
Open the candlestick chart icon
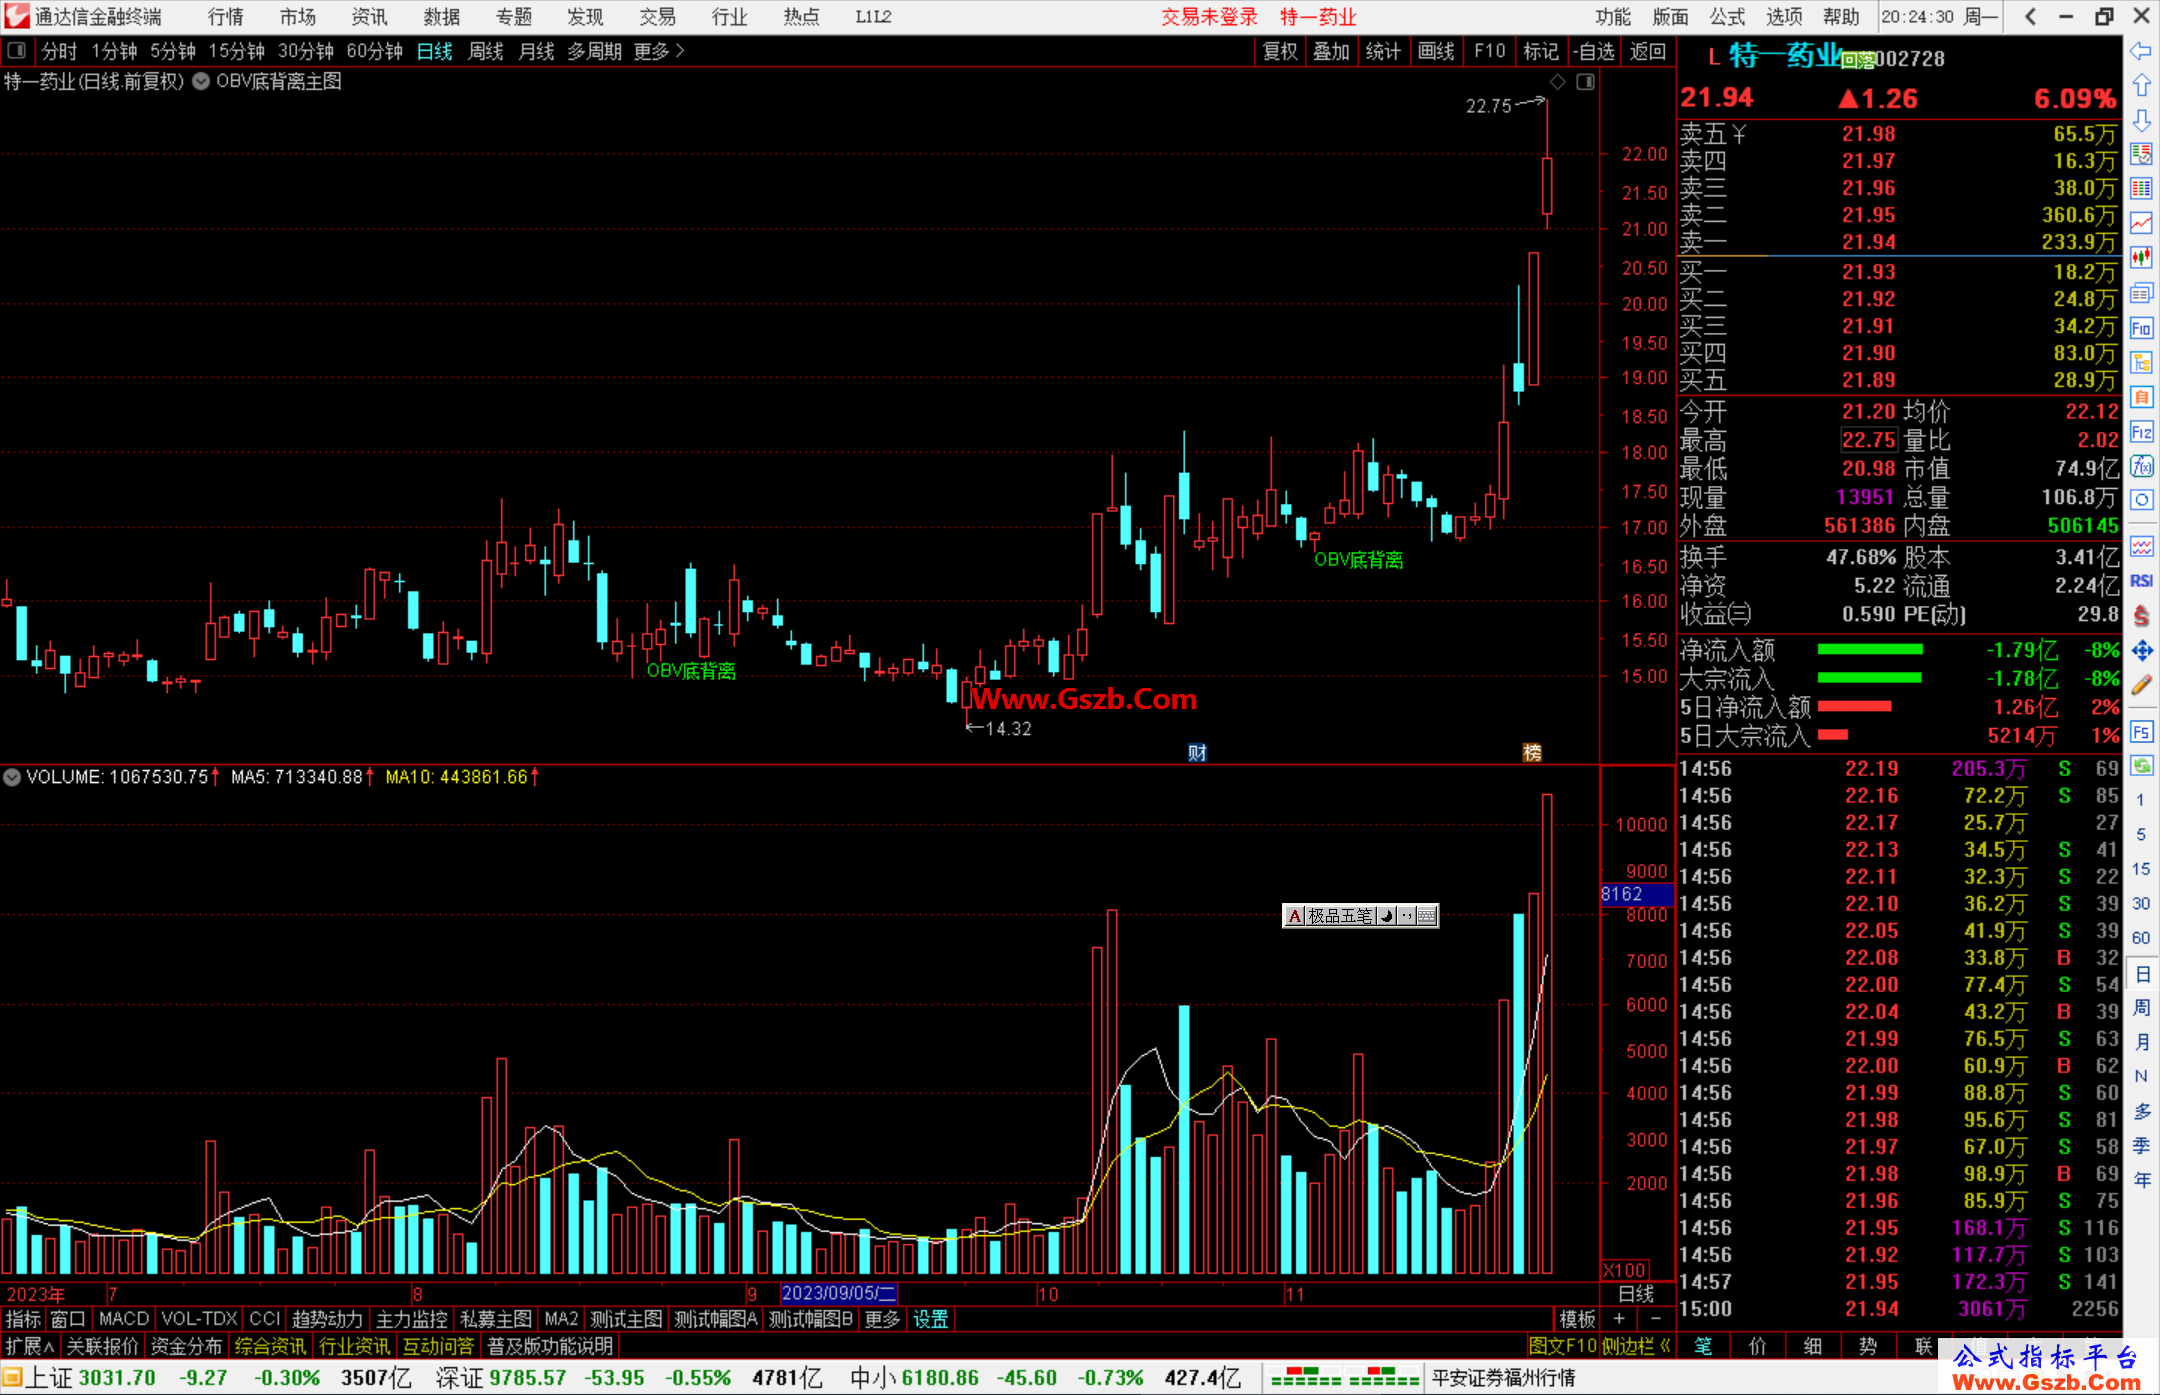tap(2141, 259)
